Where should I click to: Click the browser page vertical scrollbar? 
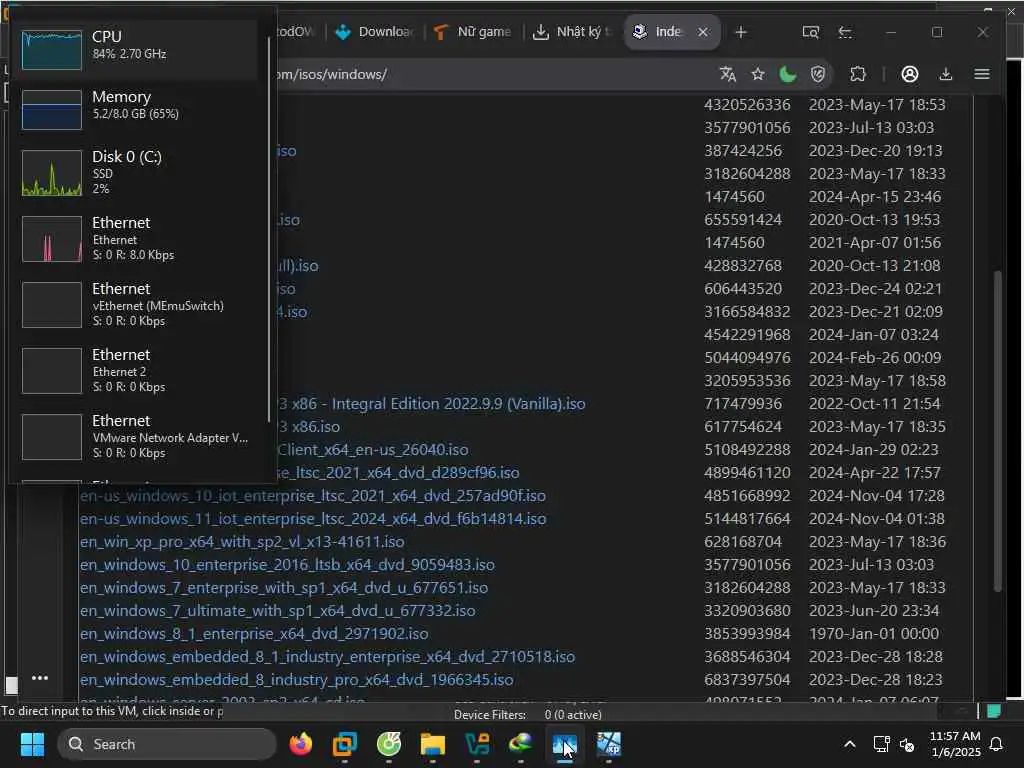click(x=997, y=431)
